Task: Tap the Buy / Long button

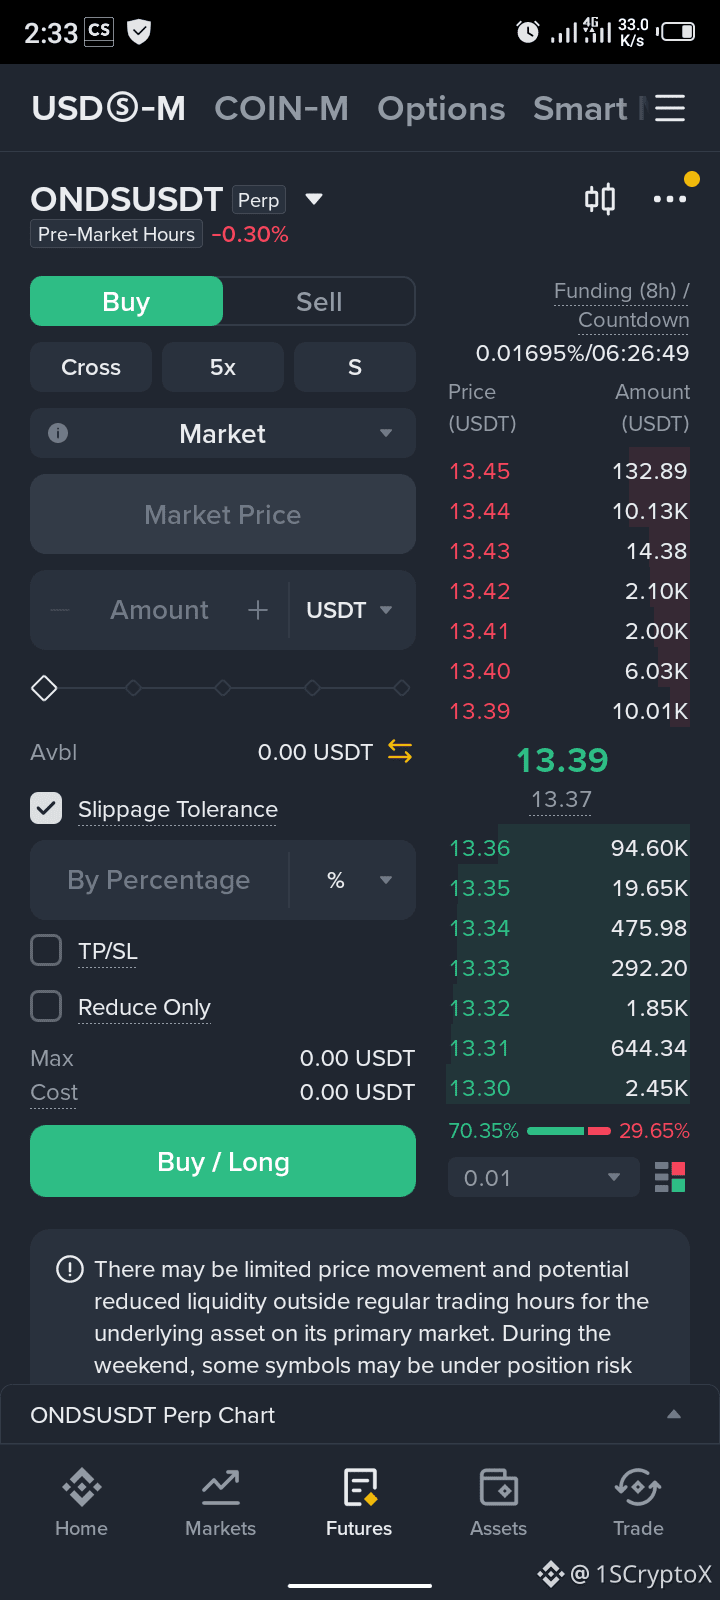Action: tap(223, 1161)
